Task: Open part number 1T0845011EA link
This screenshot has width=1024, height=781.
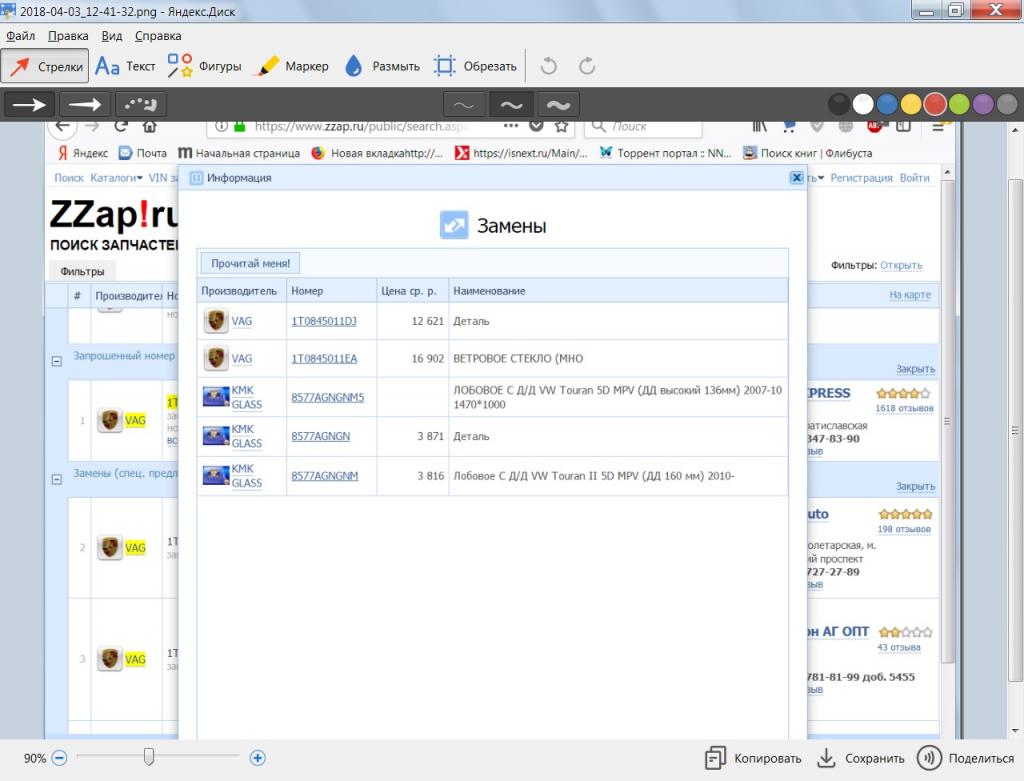Action: tap(324, 359)
